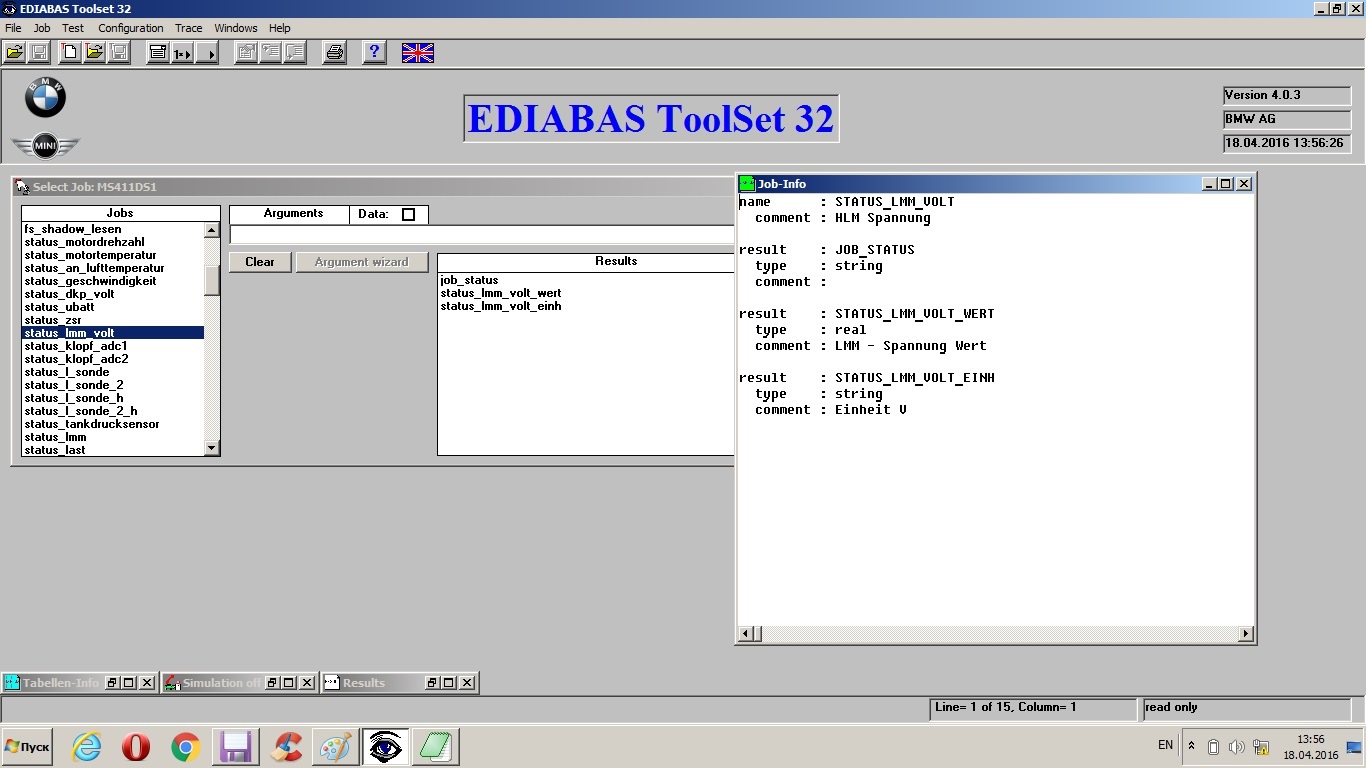The image size is (1366, 768).
Task: Click the Jobs list scrollbar thumb
Action: pos(211,280)
